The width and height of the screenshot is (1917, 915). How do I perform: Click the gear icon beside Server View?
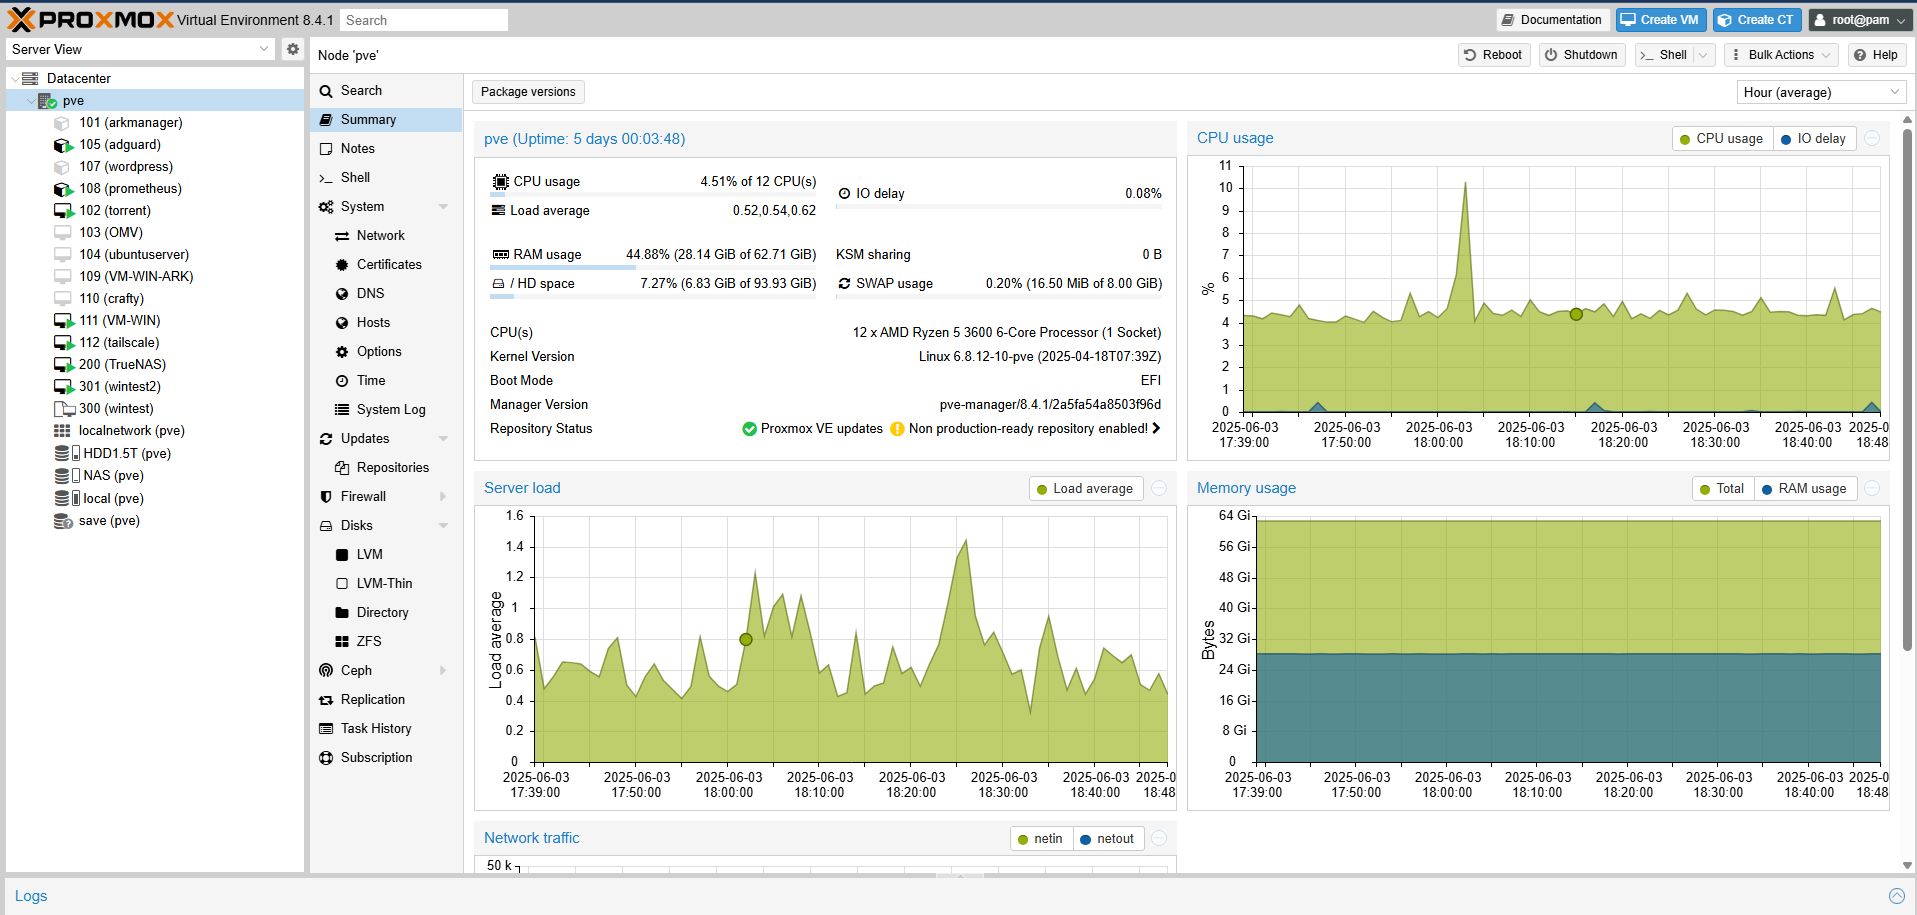[292, 49]
